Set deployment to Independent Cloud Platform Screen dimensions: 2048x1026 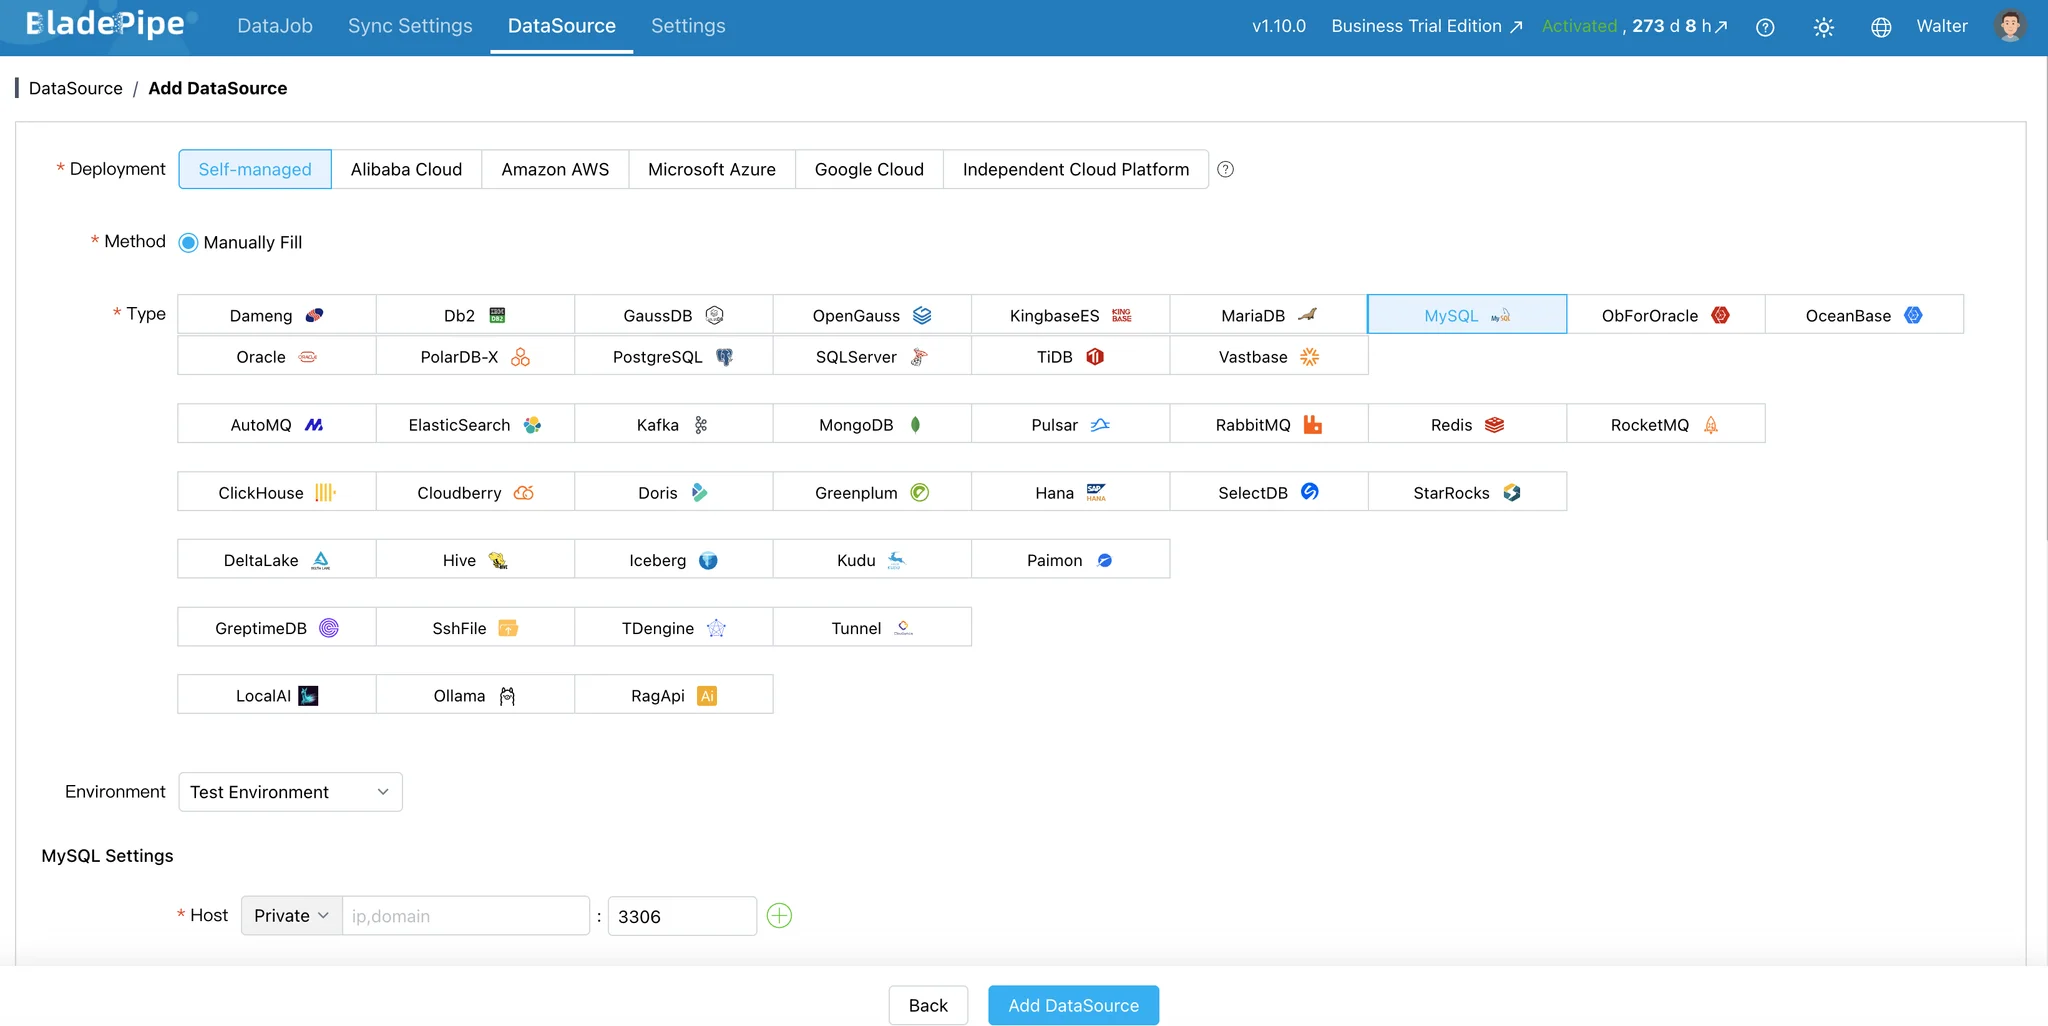tap(1076, 169)
